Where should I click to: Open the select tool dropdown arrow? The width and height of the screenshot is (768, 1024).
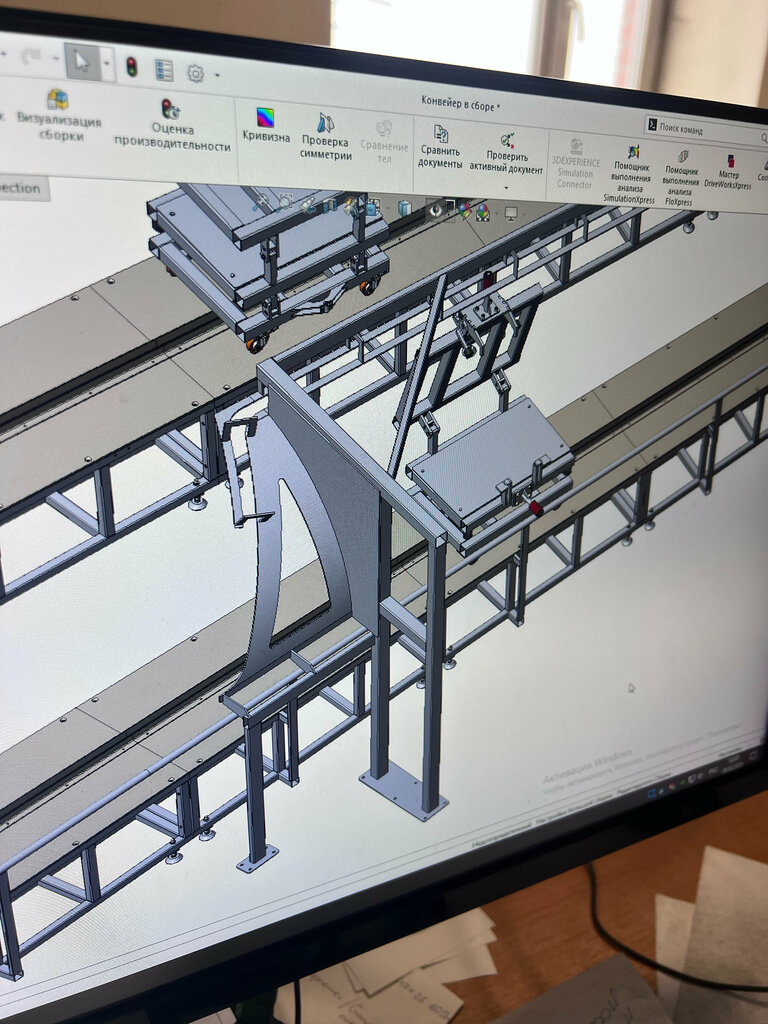108,65
